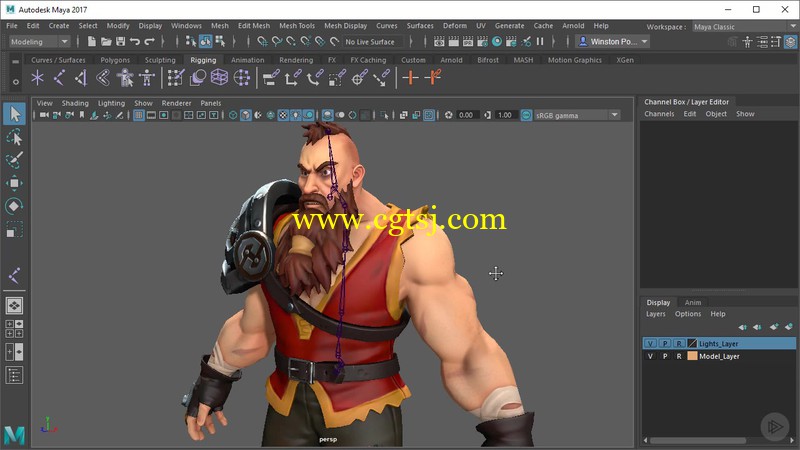The height and width of the screenshot is (450, 800).
Task: Switch to four view layout icon
Action: pyautogui.click(x=14, y=329)
